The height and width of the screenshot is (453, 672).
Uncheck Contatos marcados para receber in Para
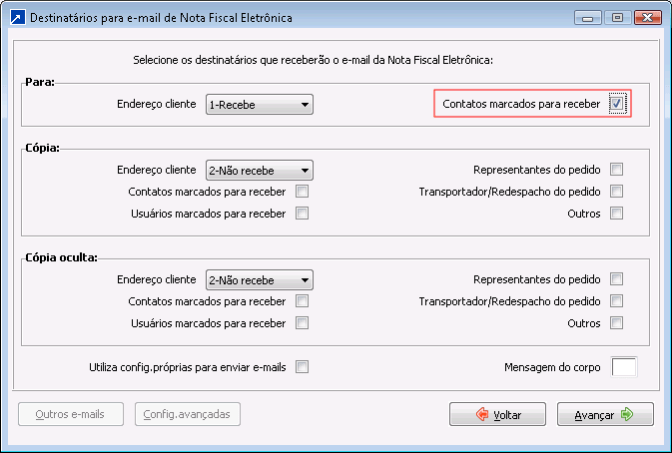coord(617,104)
